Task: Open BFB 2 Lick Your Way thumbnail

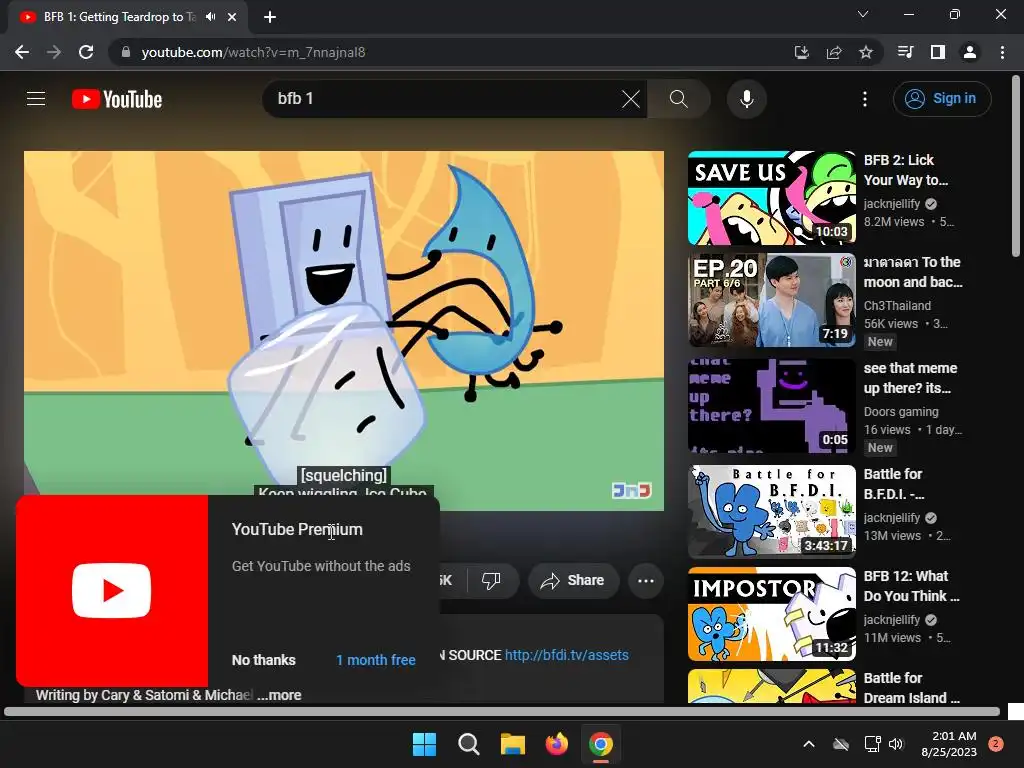Action: coord(771,198)
